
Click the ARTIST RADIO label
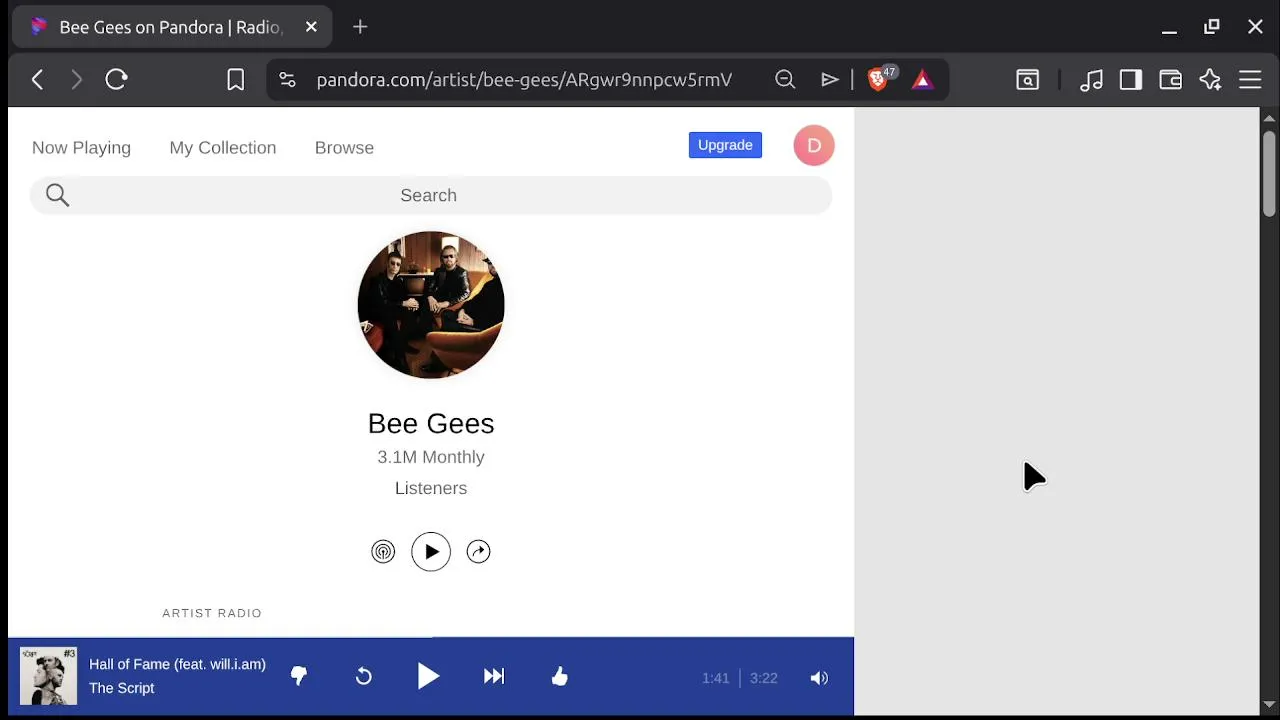tap(212, 613)
